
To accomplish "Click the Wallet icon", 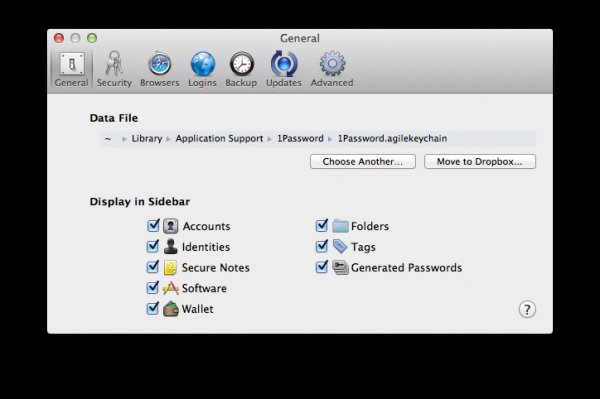I will pos(171,309).
